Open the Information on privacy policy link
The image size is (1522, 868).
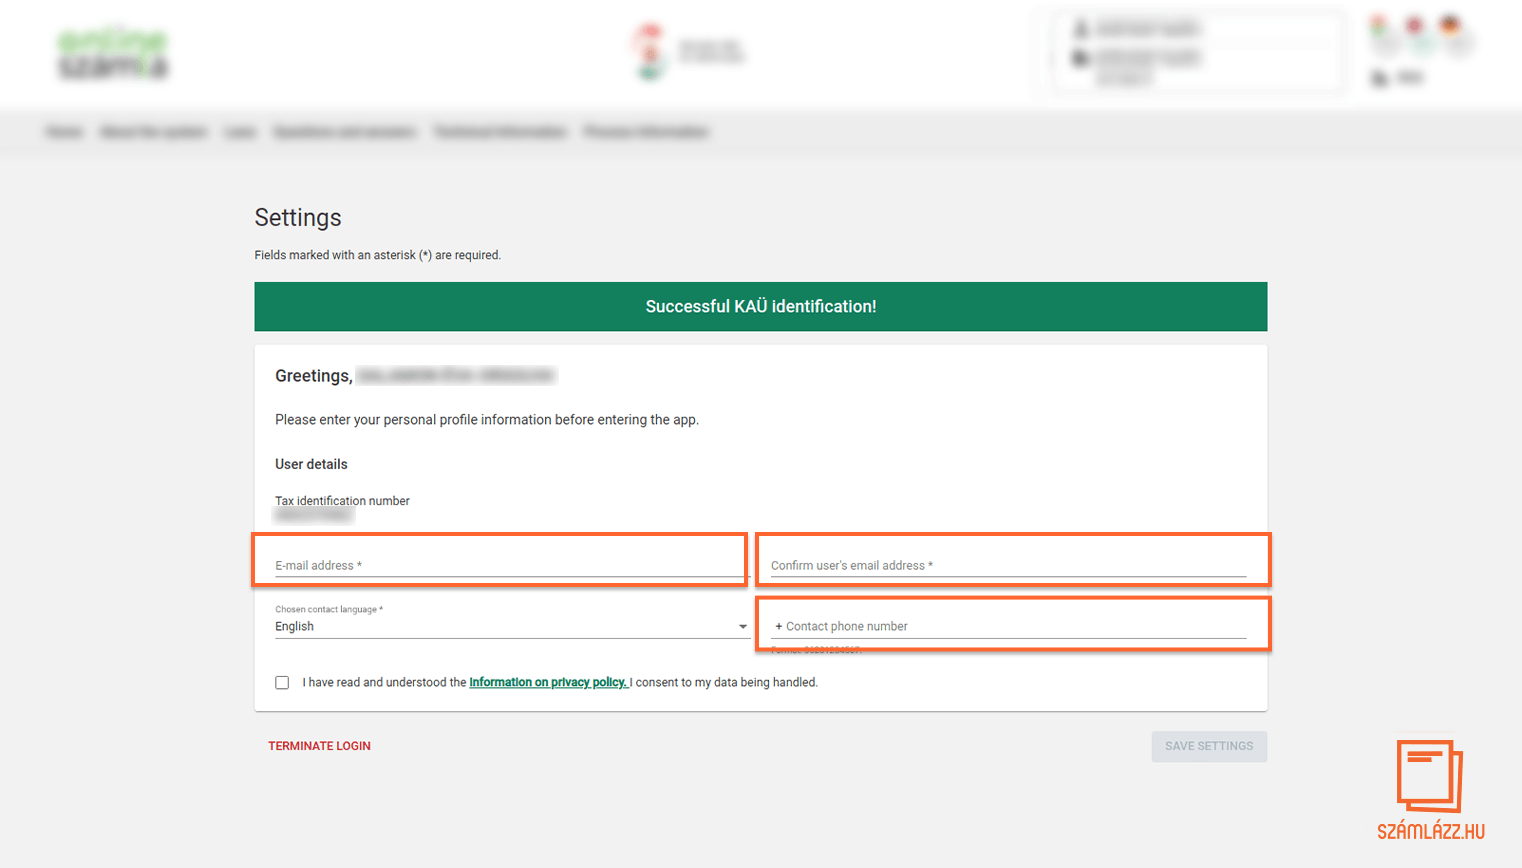[x=548, y=683]
